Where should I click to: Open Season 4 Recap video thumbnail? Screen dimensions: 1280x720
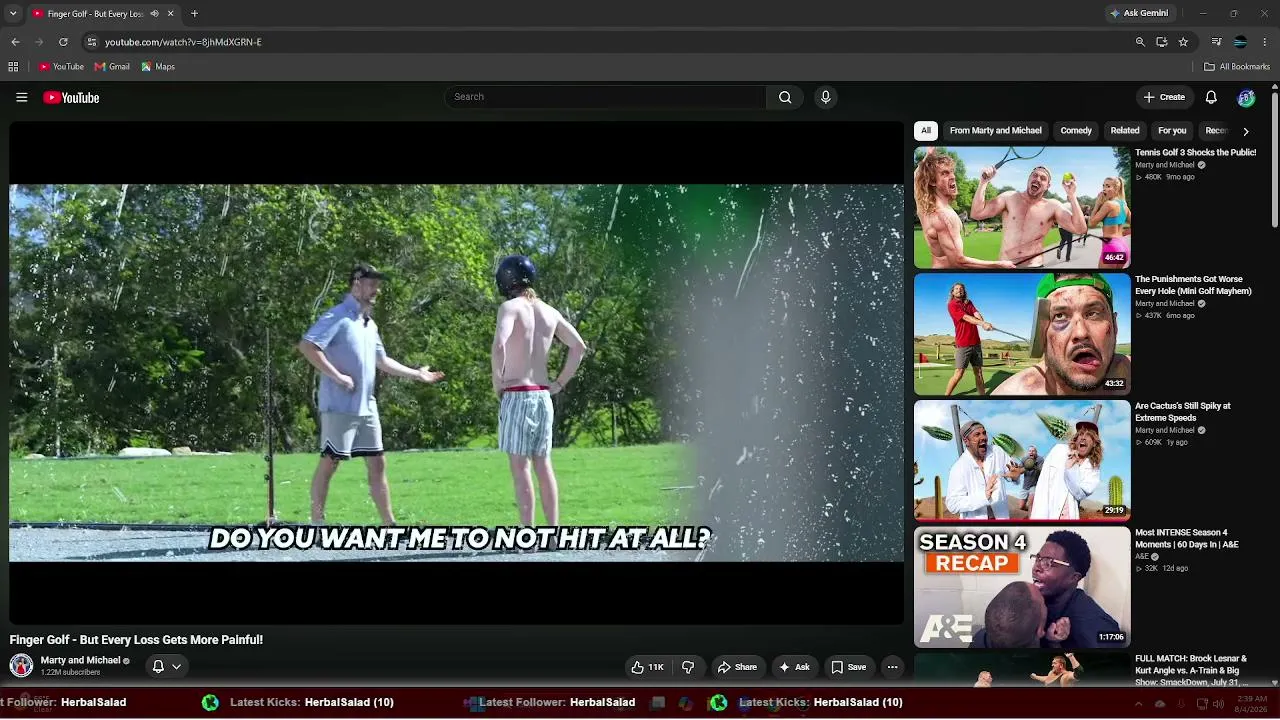click(1022, 587)
